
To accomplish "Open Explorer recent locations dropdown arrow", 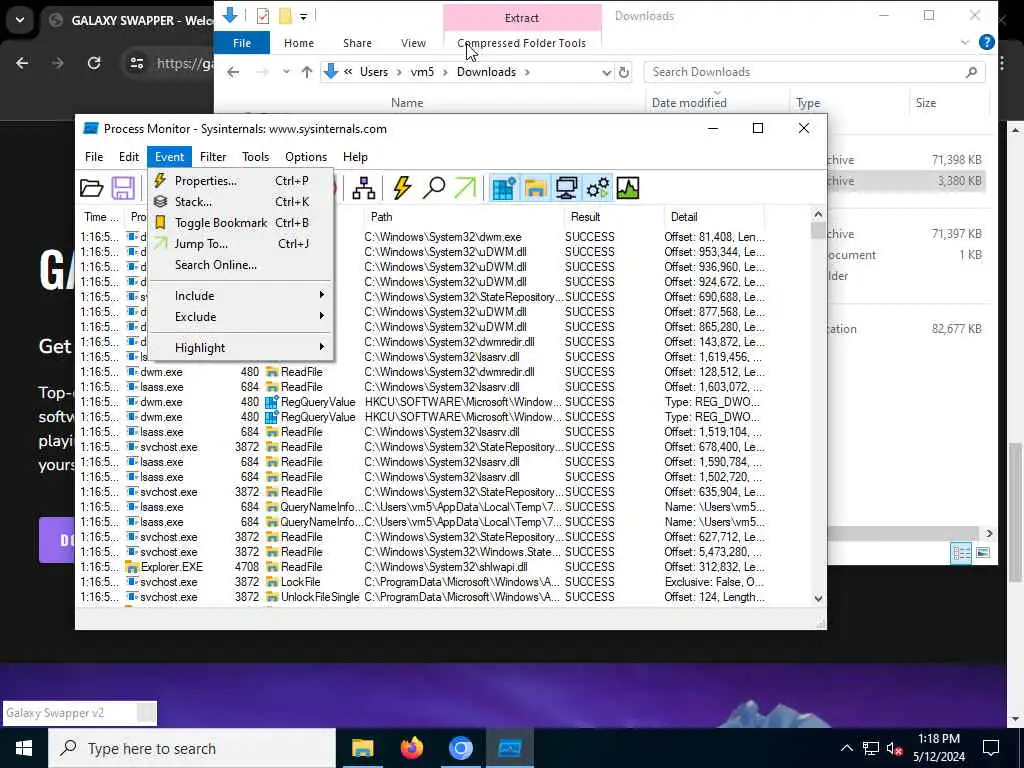I will pyautogui.click(x=286, y=72).
